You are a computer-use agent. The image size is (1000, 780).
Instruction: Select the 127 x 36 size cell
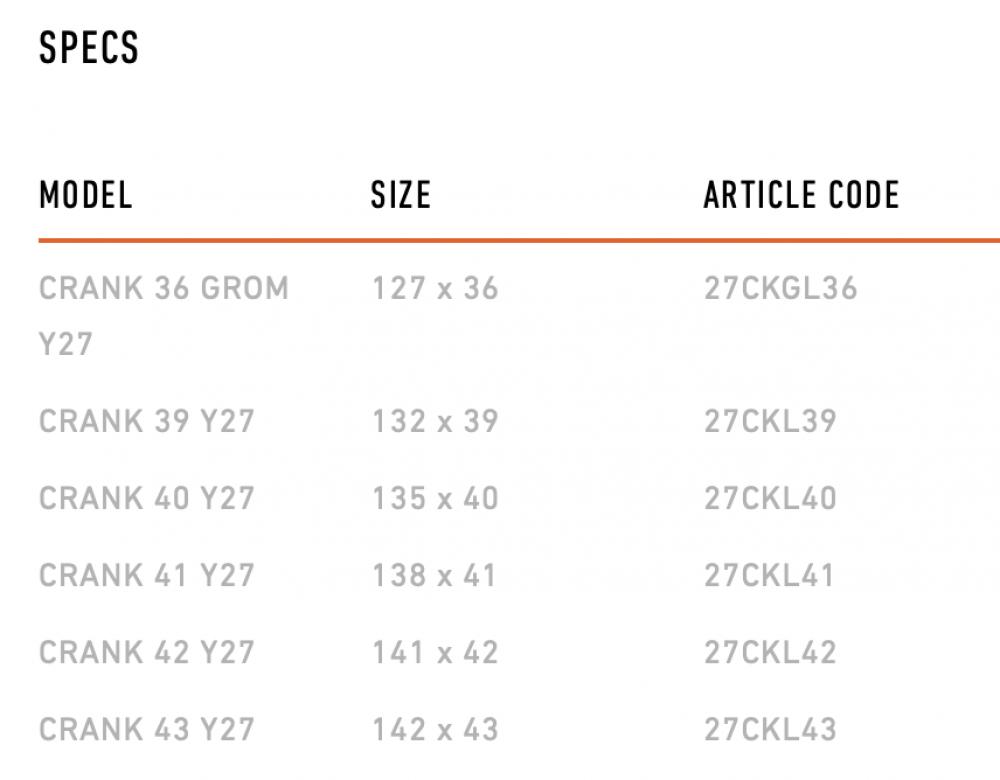coord(435,289)
